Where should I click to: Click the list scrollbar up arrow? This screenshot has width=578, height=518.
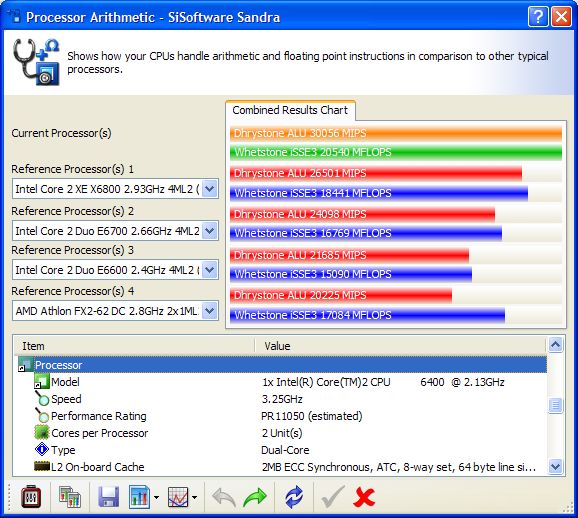pyautogui.click(x=556, y=344)
